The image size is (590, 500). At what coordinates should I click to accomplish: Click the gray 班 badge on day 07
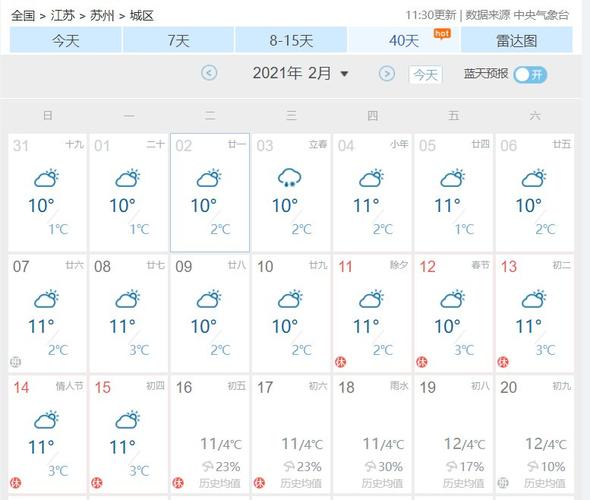(x=15, y=362)
